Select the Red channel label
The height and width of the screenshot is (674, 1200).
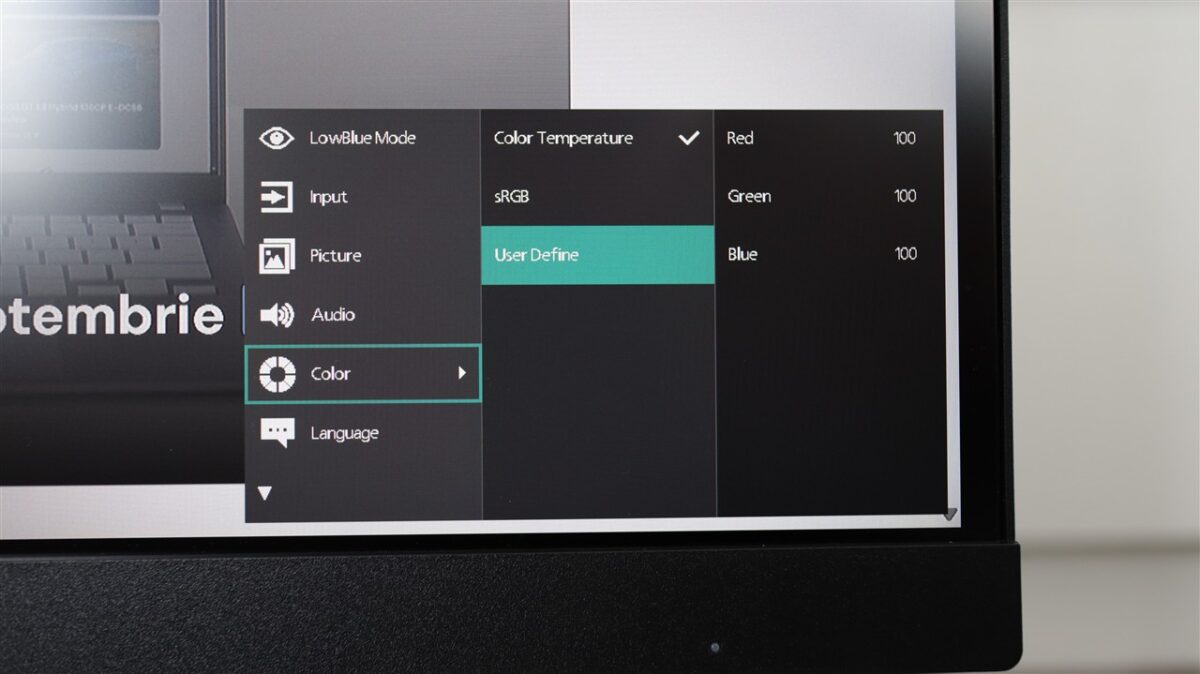tap(740, 138)
